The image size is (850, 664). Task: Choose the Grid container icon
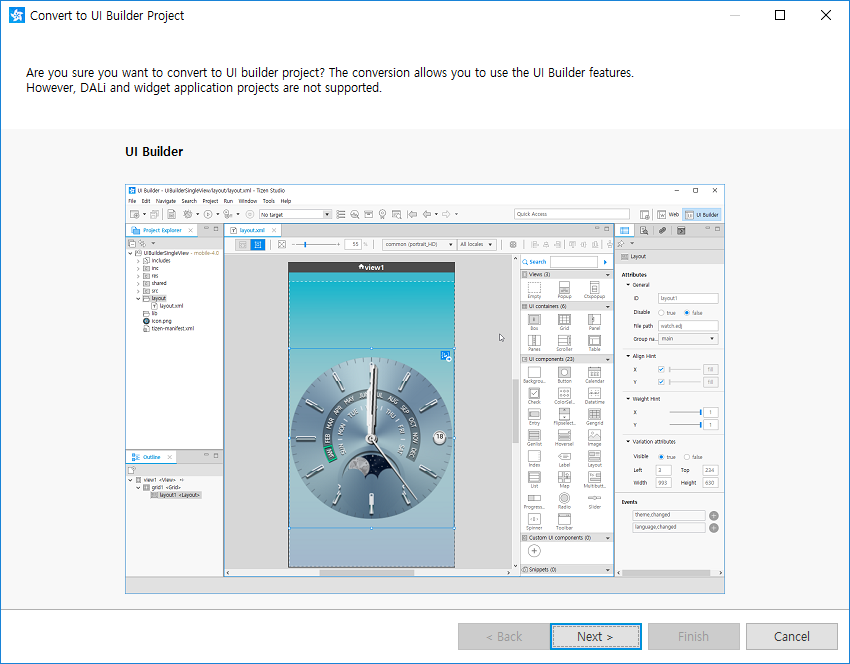[564, 319]
